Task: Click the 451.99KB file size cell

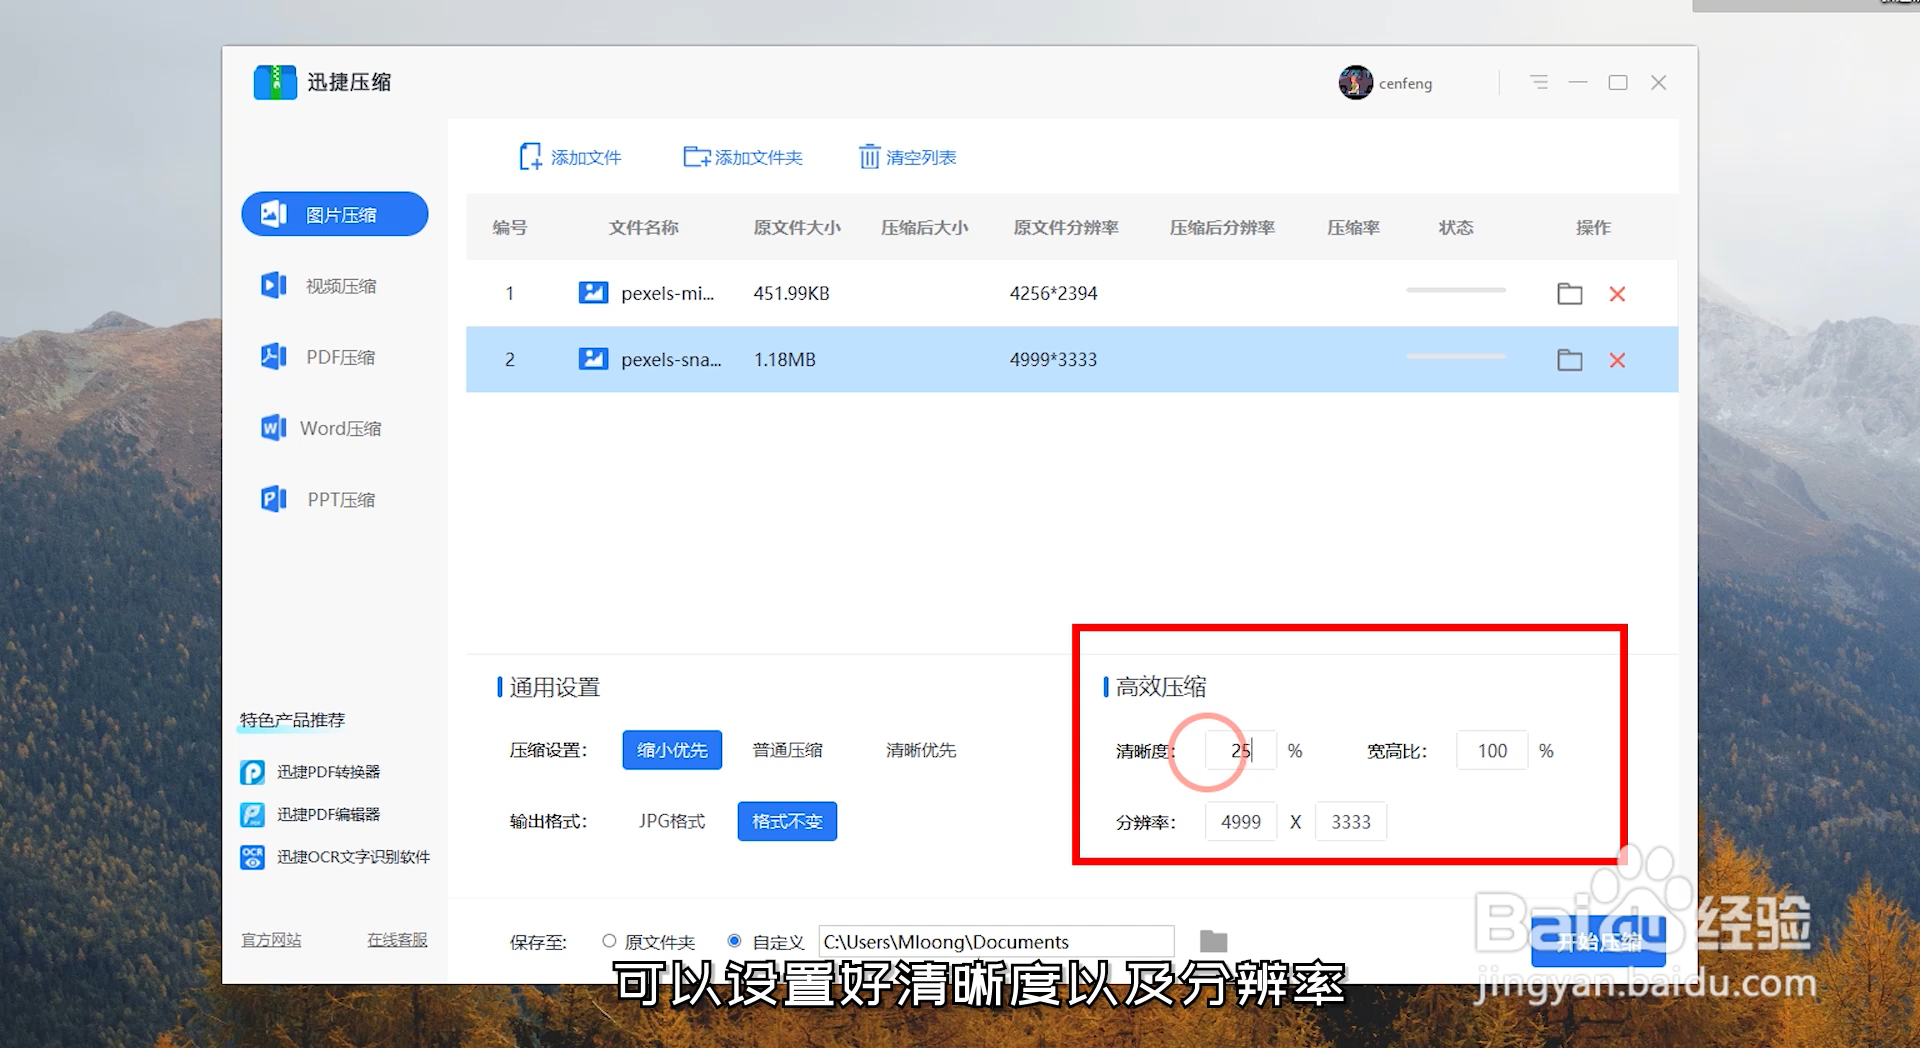Action: [791, 293]
